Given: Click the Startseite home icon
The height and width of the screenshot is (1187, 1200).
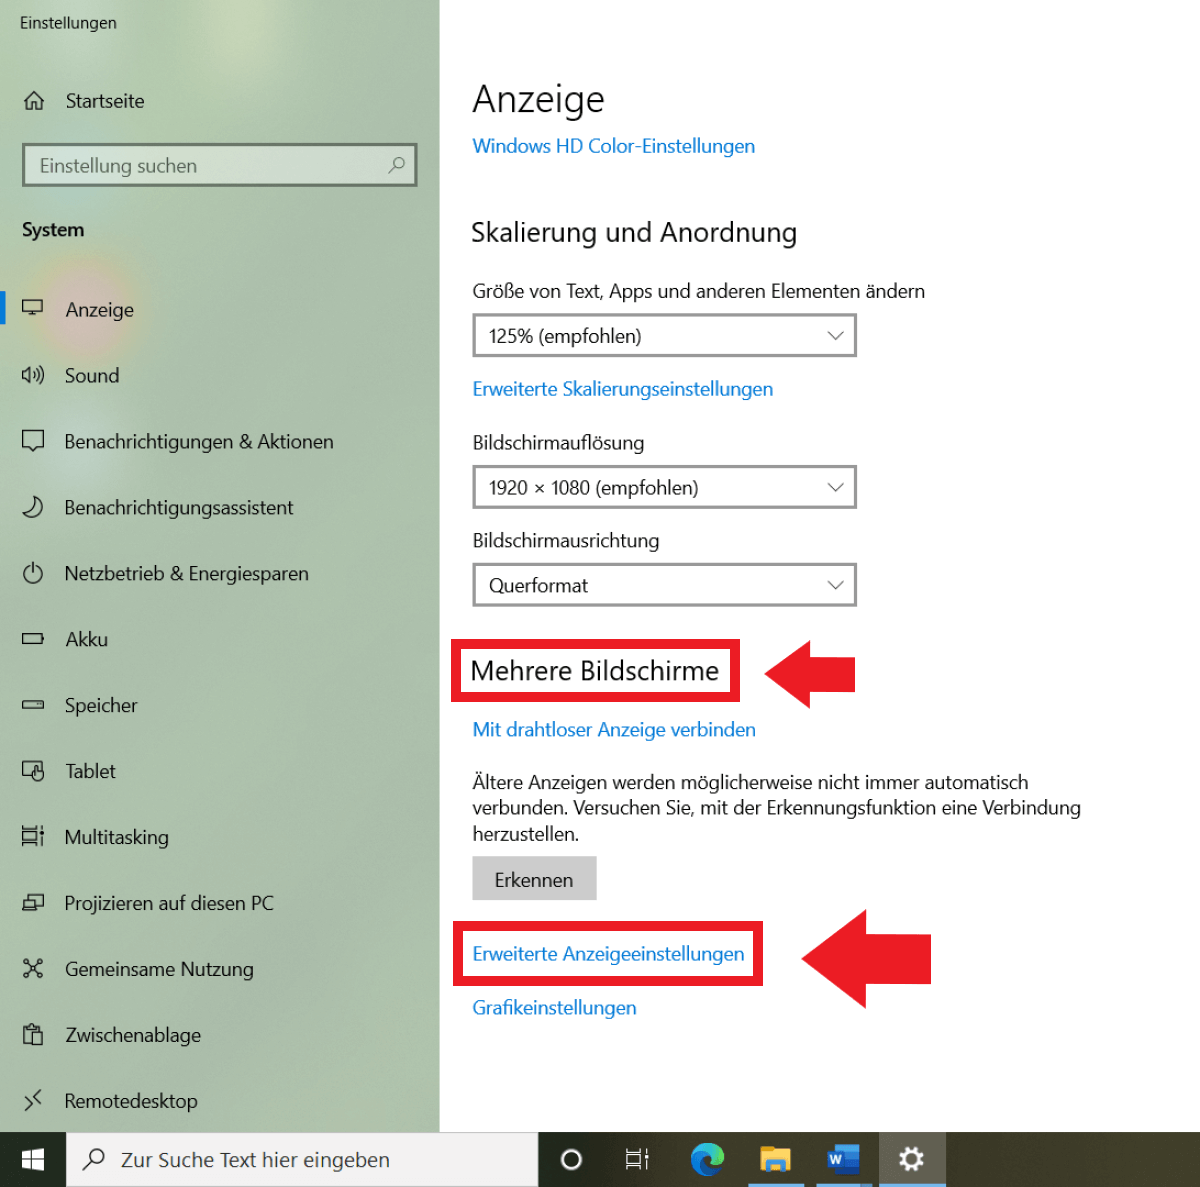Looking at the screenshot, I should [34, 101].
